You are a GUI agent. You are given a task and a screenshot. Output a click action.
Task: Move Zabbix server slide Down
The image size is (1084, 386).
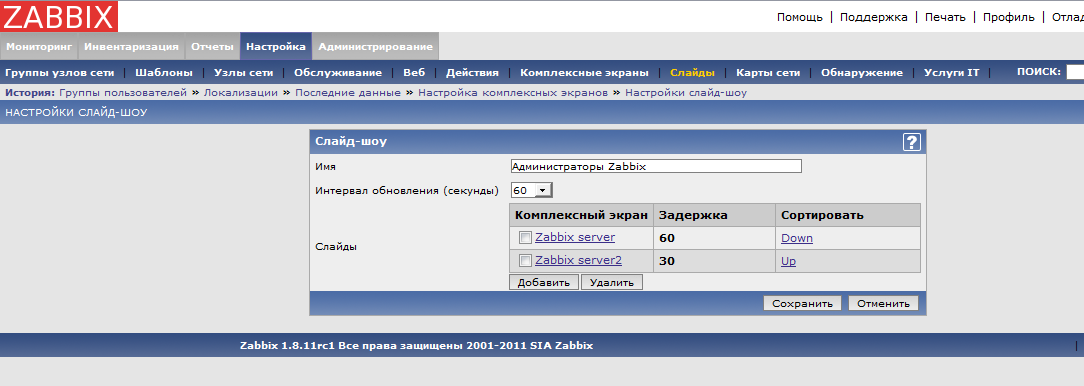point(797,238)
